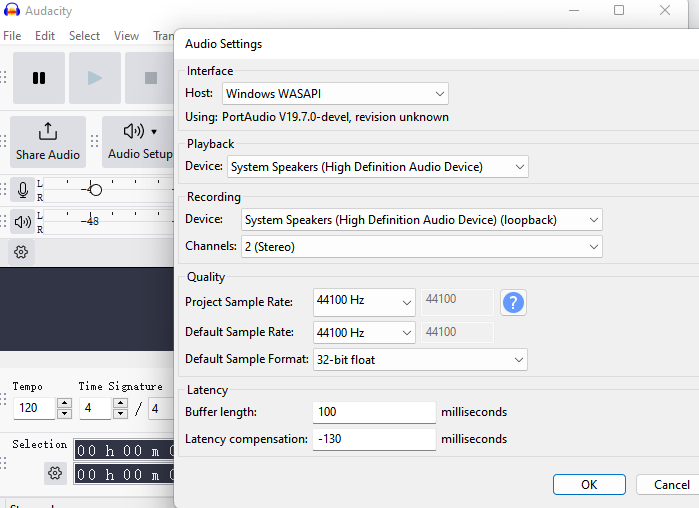Expand the Project Sample Rate dropdown
This screenshot has height=508, width=699.
364,302
